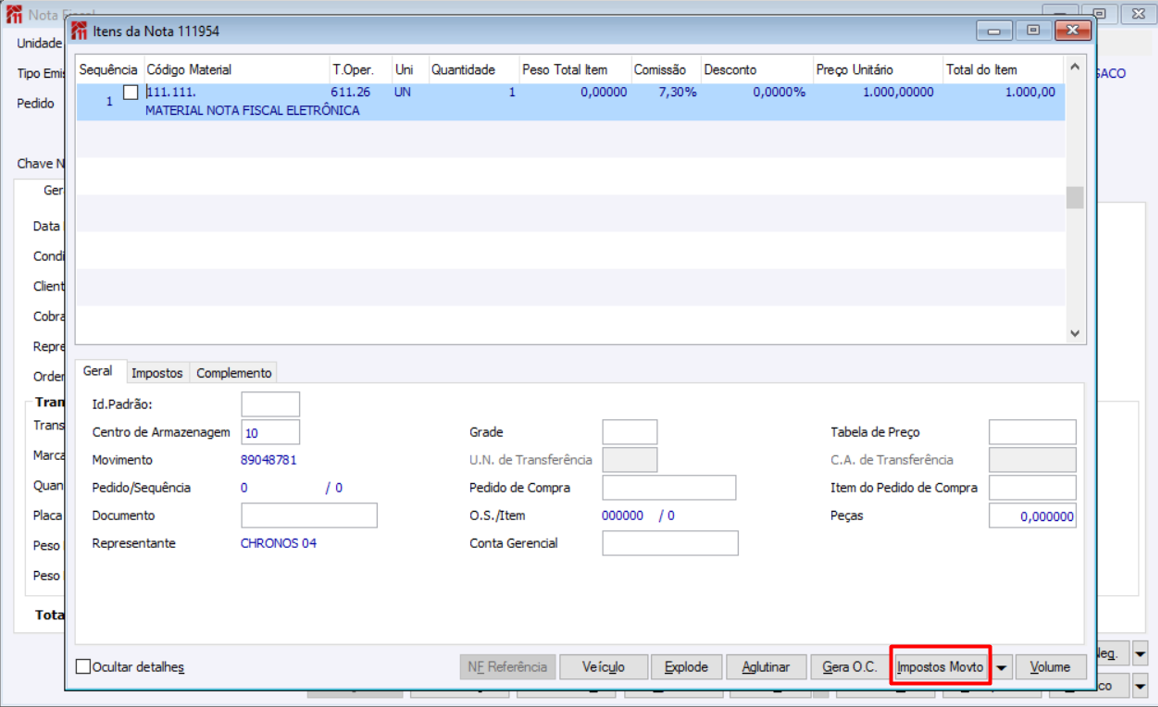
Task: Click the Preço Unitário column header
Action: tap(878, 69)
